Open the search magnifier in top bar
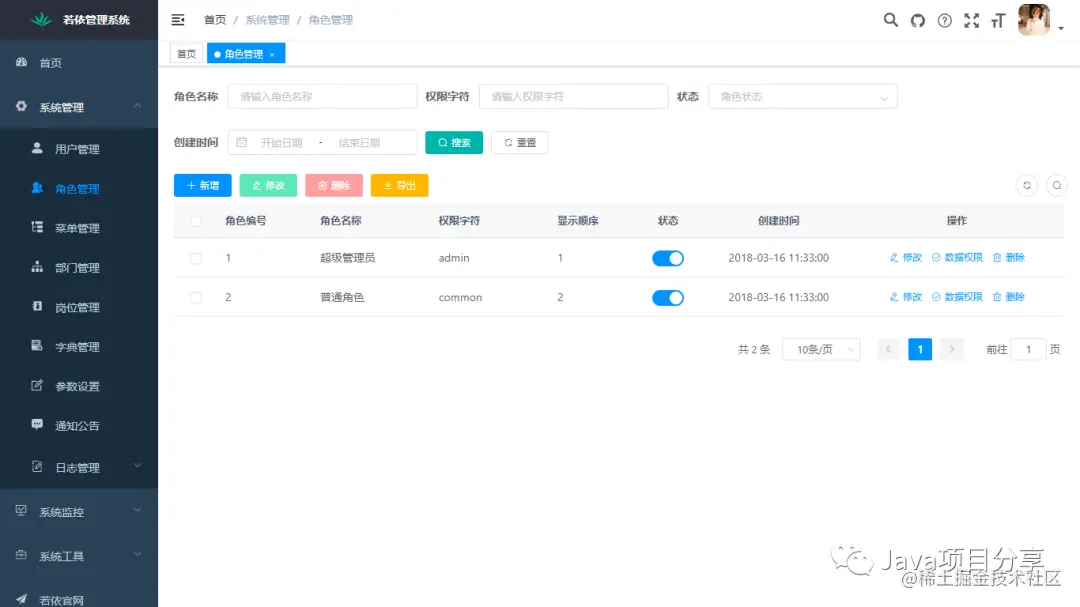This screenshot has width=1080, height=607. (891, 20)
